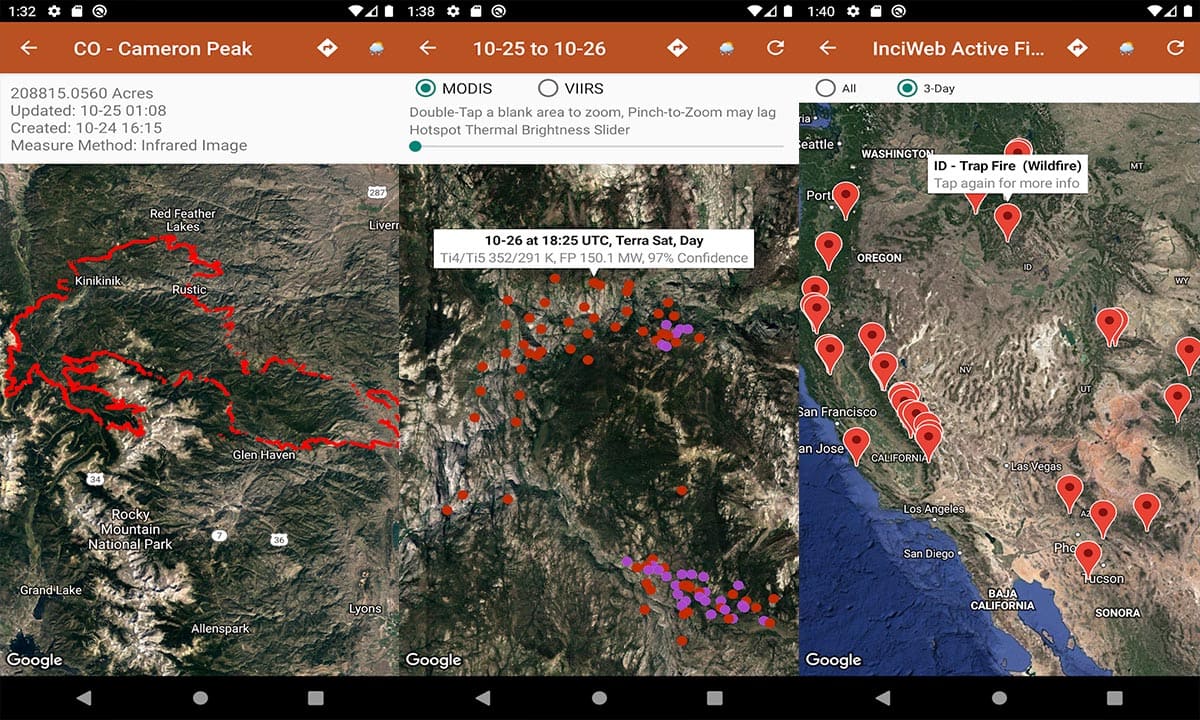The width and height of the screenshot is (1200, 720).
Task: Tap the 10-25 to 10-26 title
Action: click(539, 48)
